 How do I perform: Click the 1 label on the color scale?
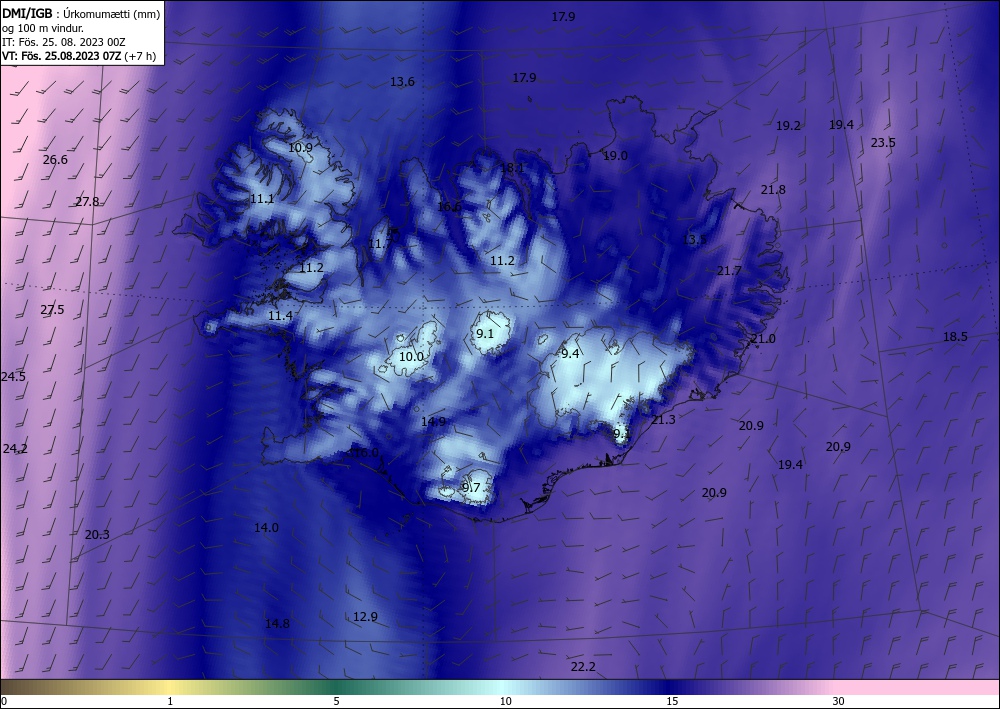tap(170, 701)
